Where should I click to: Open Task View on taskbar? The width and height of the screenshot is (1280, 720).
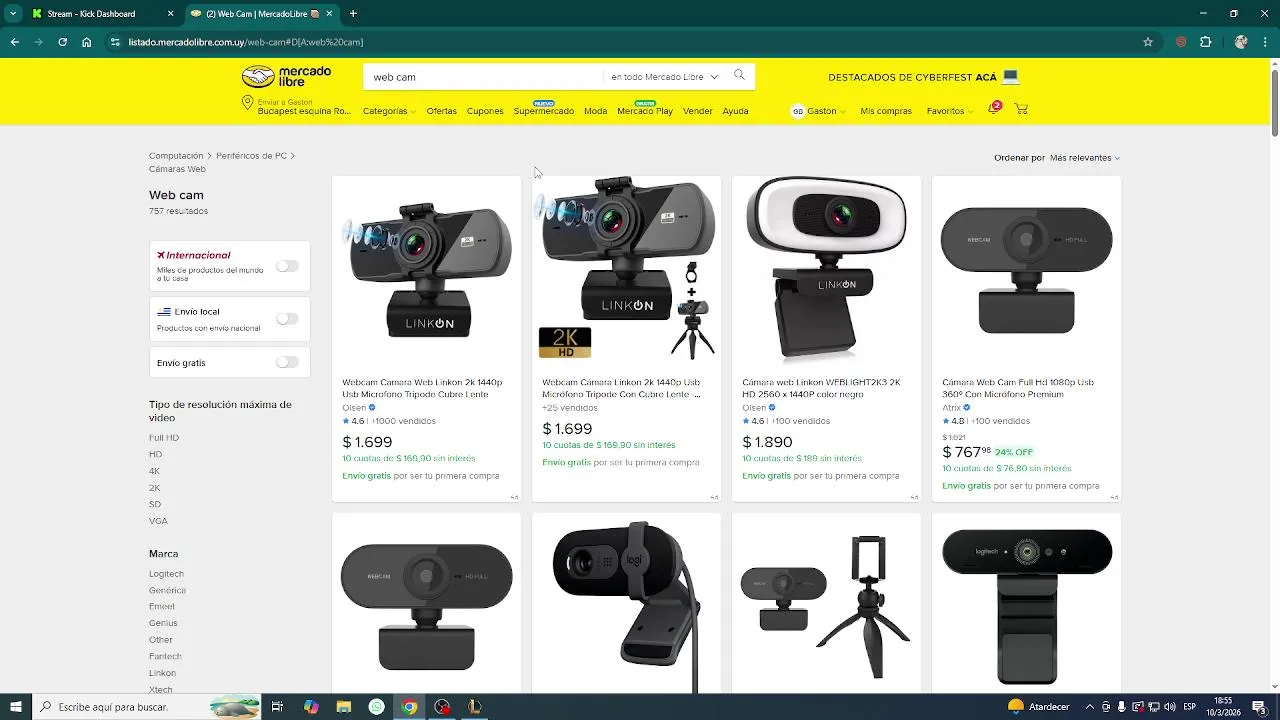[x=278, y=707]
